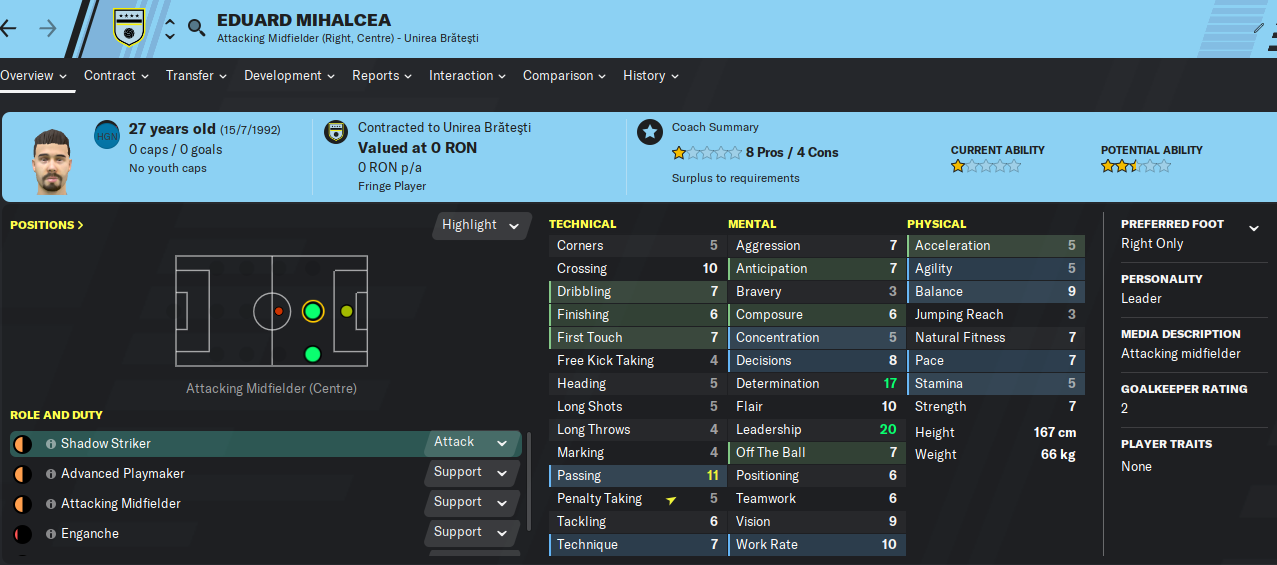Click the Positions heading link
Screen dimensions: 1277x565
pyautogui.click(x=47, y=225)
